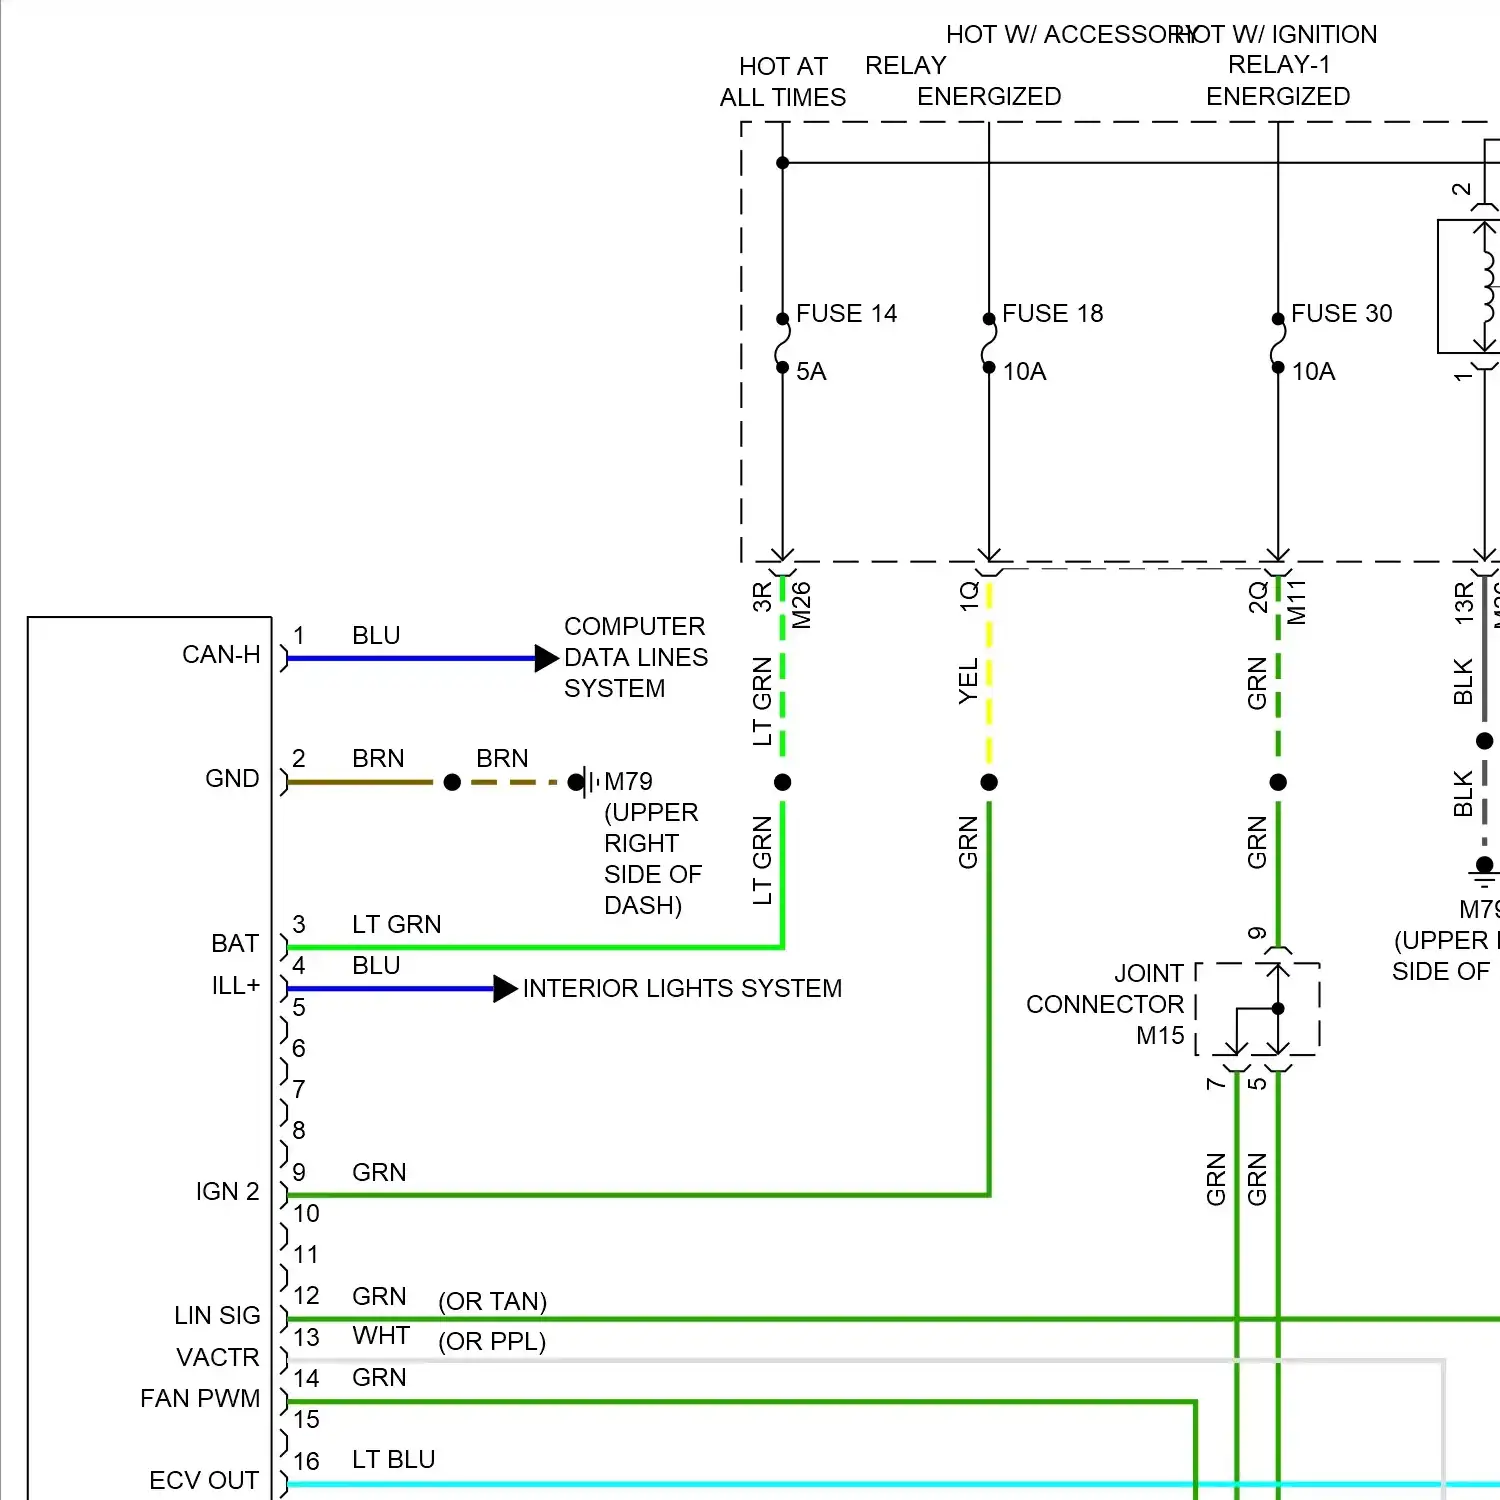The image size is (1500, 1500).
Task: Click the splice dot below the yellow dashed wire
Action: [989, 782]
